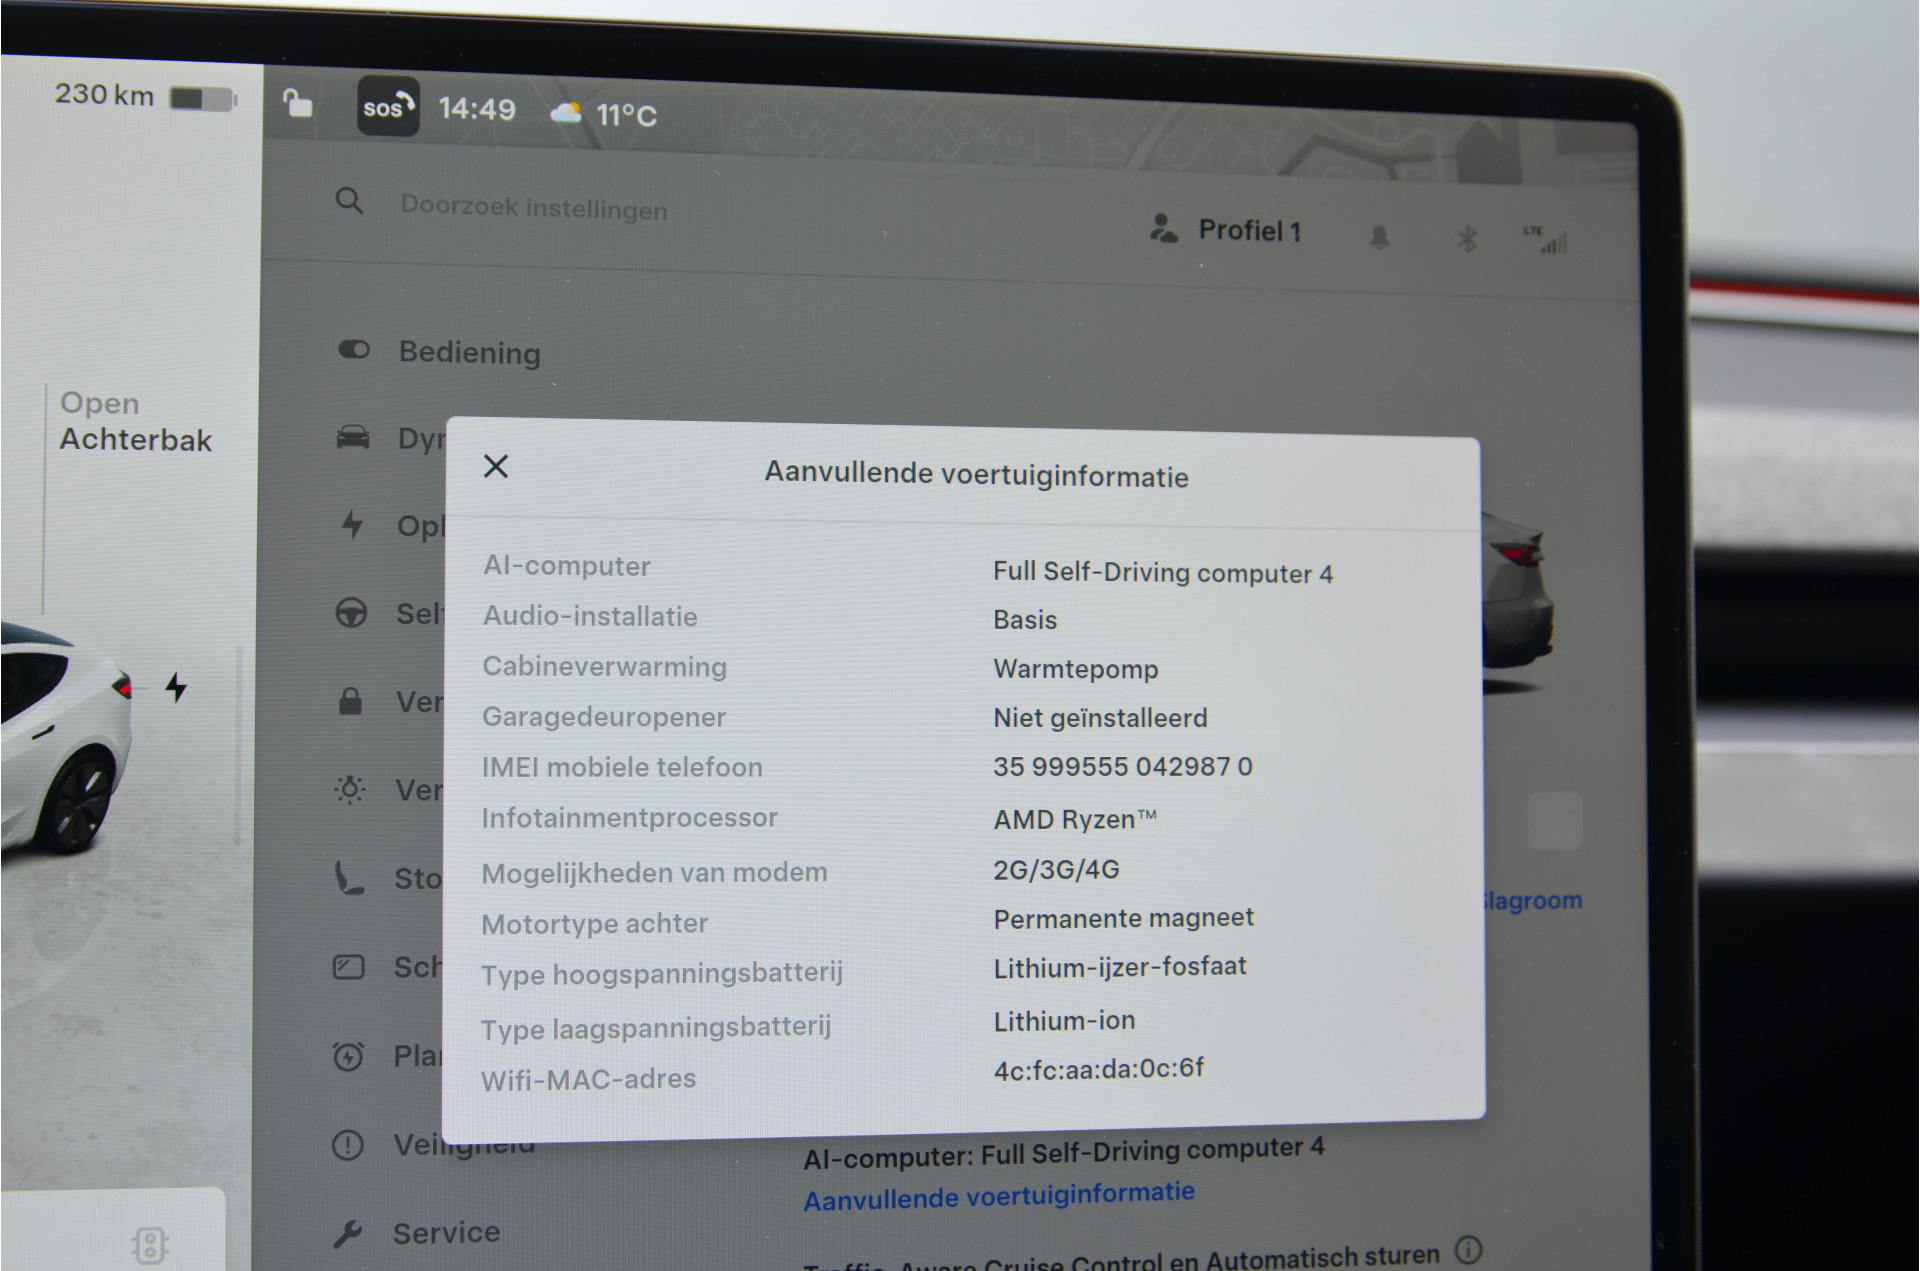Select the Audio-installatie row label

pyautogui.click(x=590, y=615)
